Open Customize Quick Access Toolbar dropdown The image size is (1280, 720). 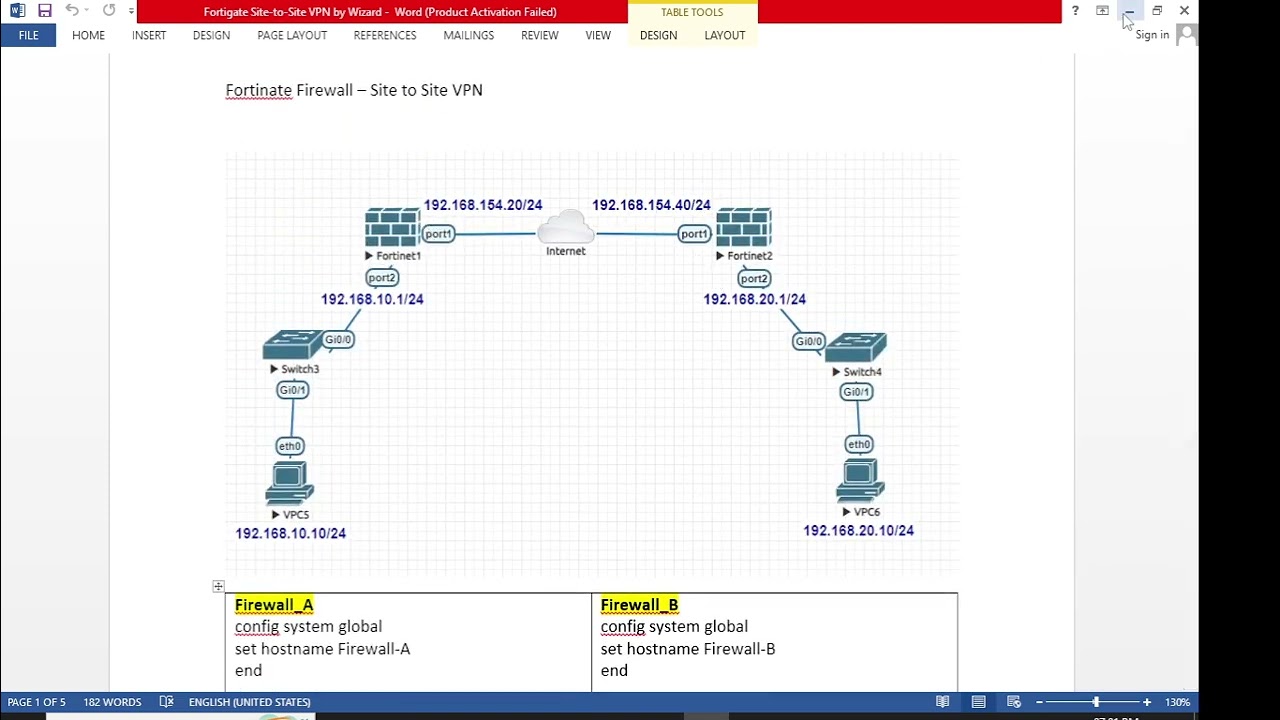click(131, 11)
